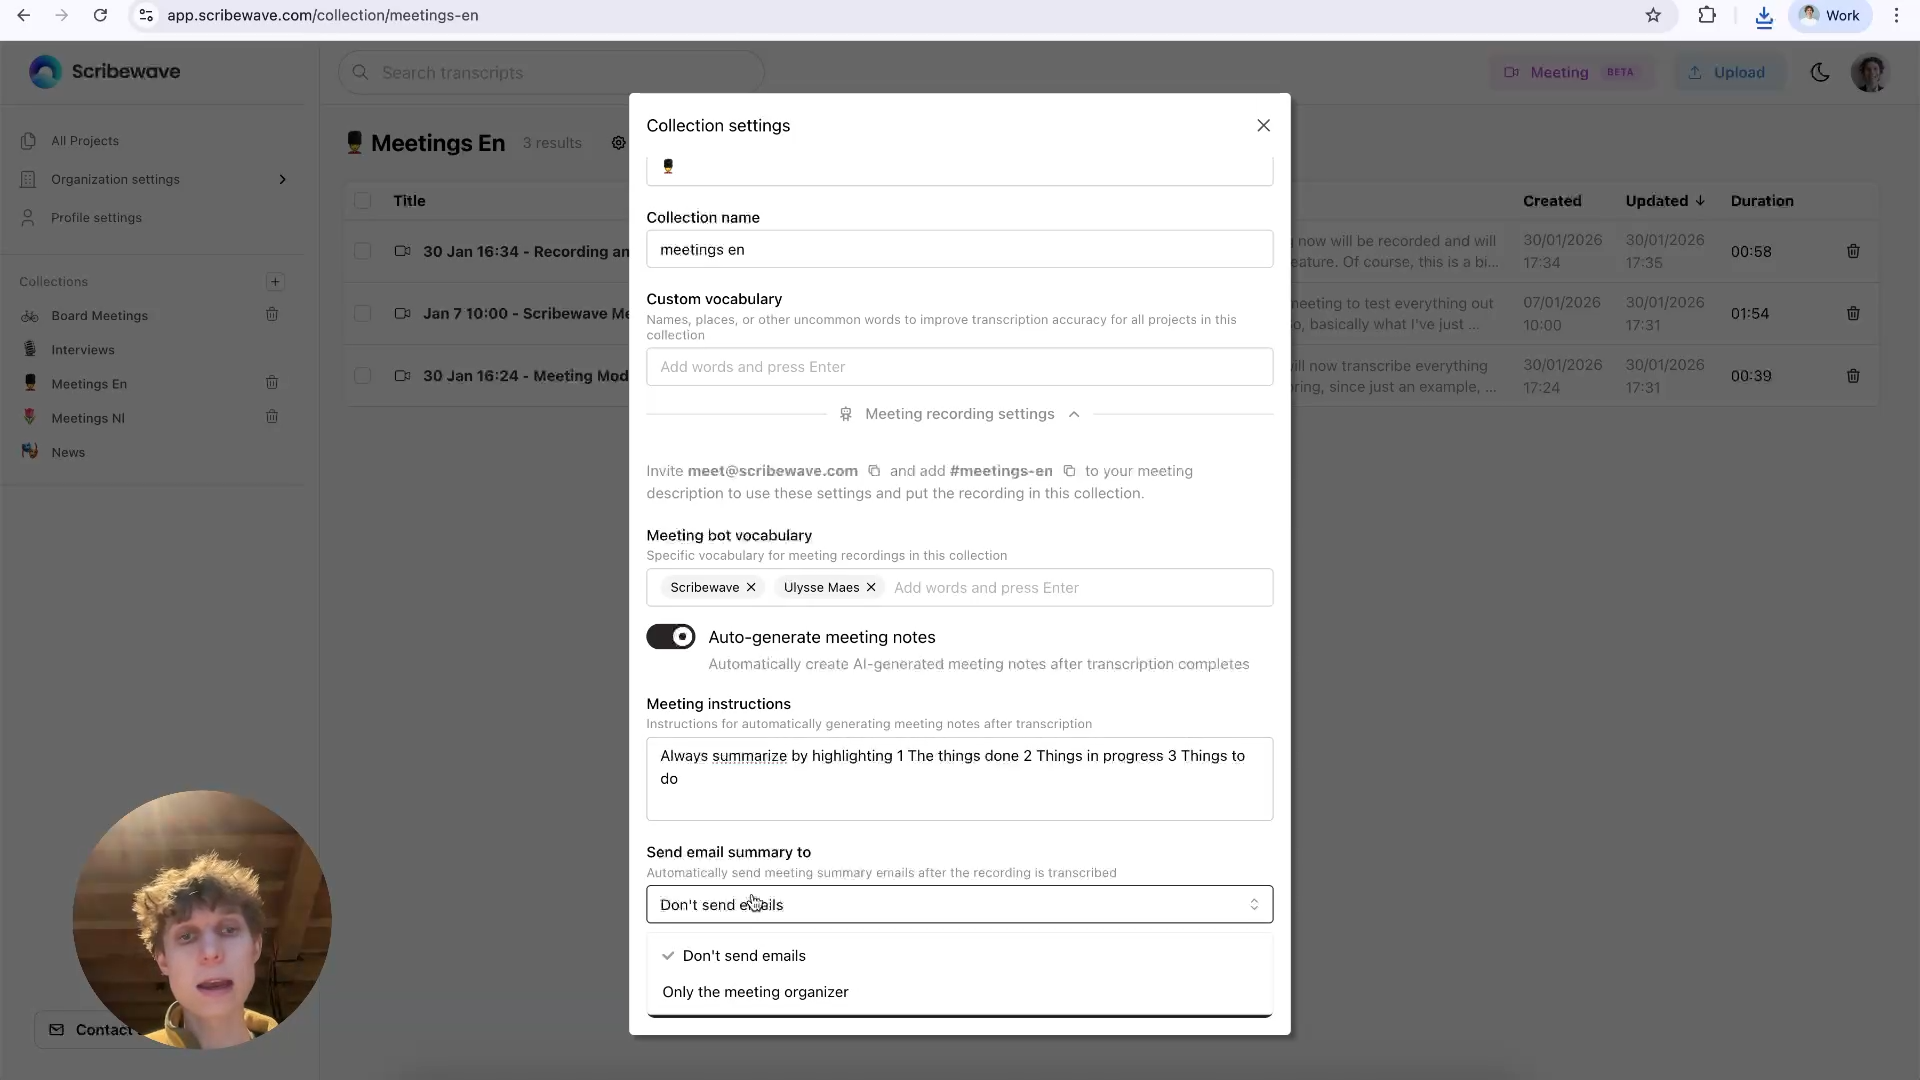Check the select-all checkbox beside Title
Screen dimensions: 1920x1080
click(362, 201)
